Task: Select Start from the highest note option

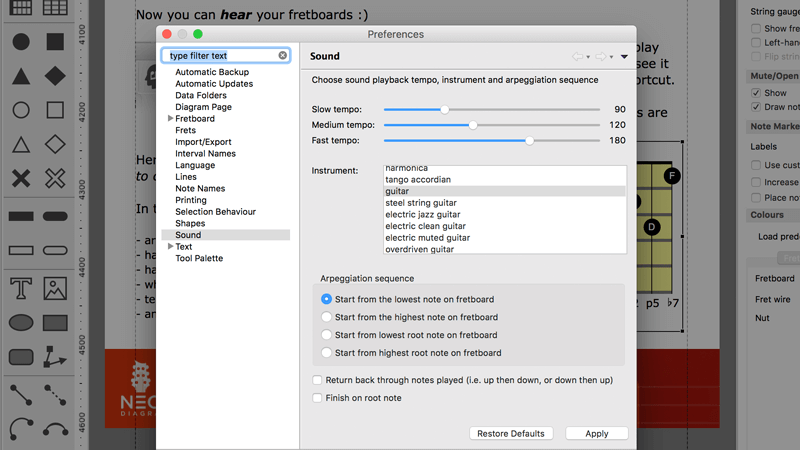Action: [326, 317]
